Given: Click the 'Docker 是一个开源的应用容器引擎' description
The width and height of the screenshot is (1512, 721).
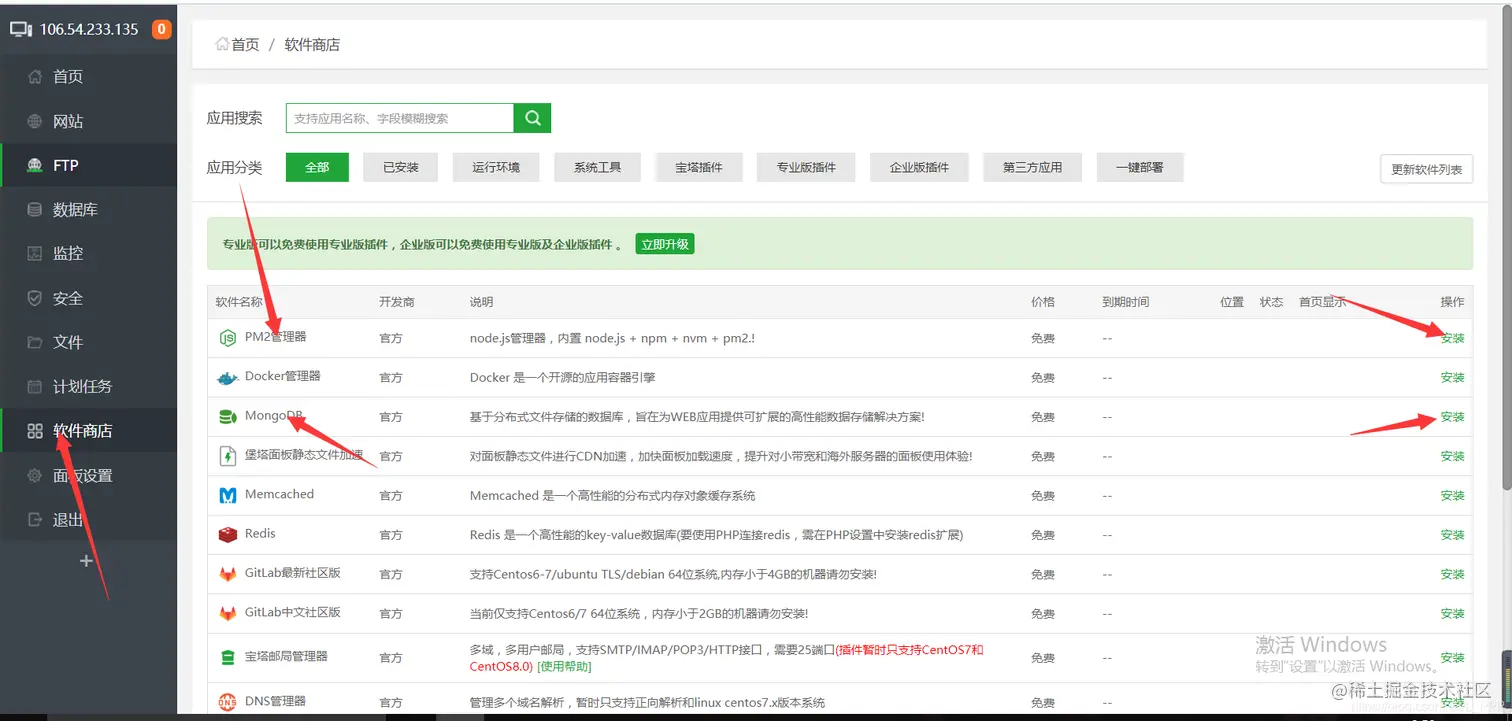Looking at the screenshot, I should click(x=562, y=378).
